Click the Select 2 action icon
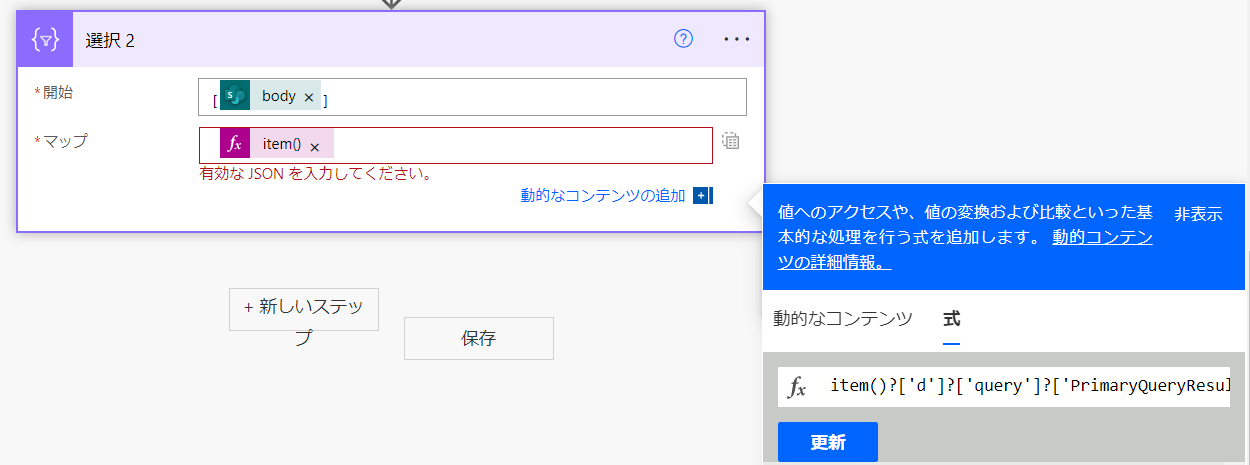 pos(45,39)
